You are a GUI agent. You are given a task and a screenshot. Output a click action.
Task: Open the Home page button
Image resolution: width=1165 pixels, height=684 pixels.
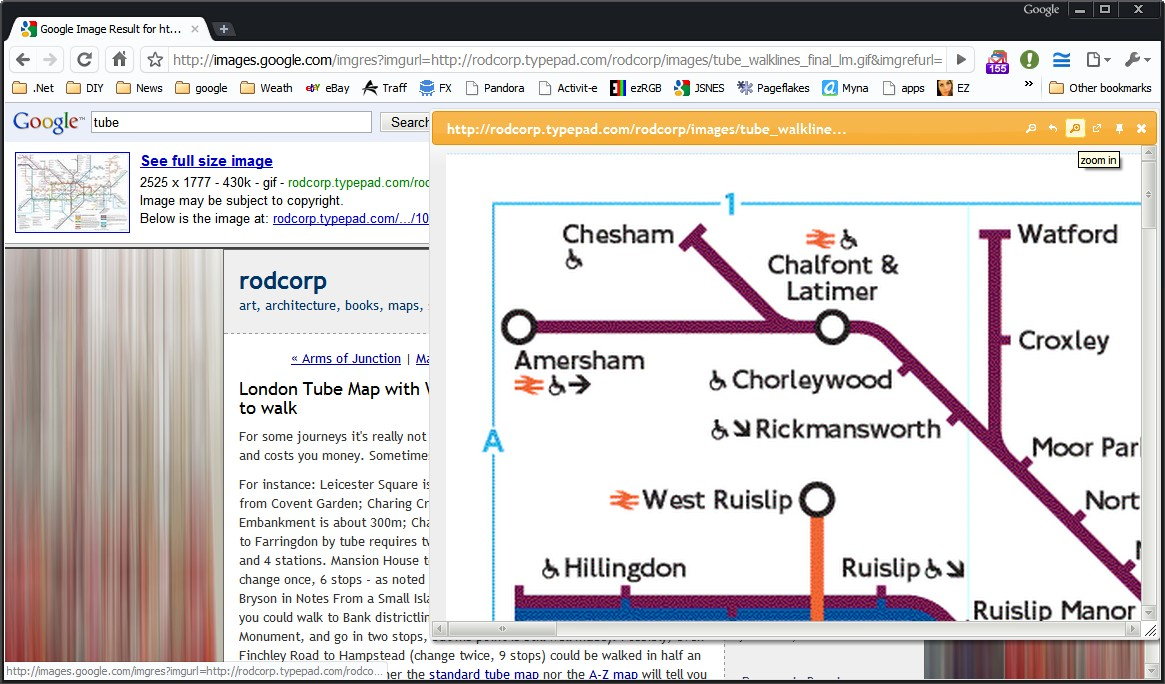tap(120, 59)
